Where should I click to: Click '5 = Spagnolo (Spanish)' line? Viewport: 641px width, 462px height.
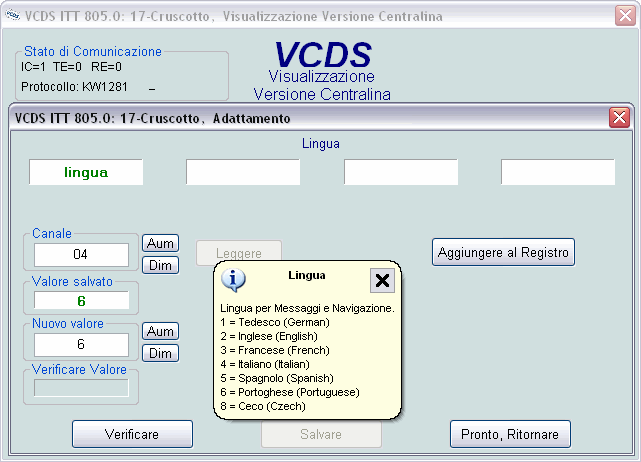277,378
